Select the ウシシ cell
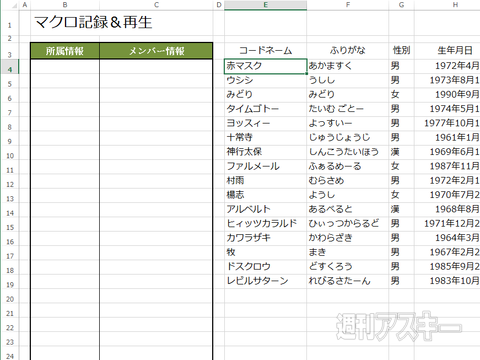This screenshot has width=480, height=360. tap(265, 80)
